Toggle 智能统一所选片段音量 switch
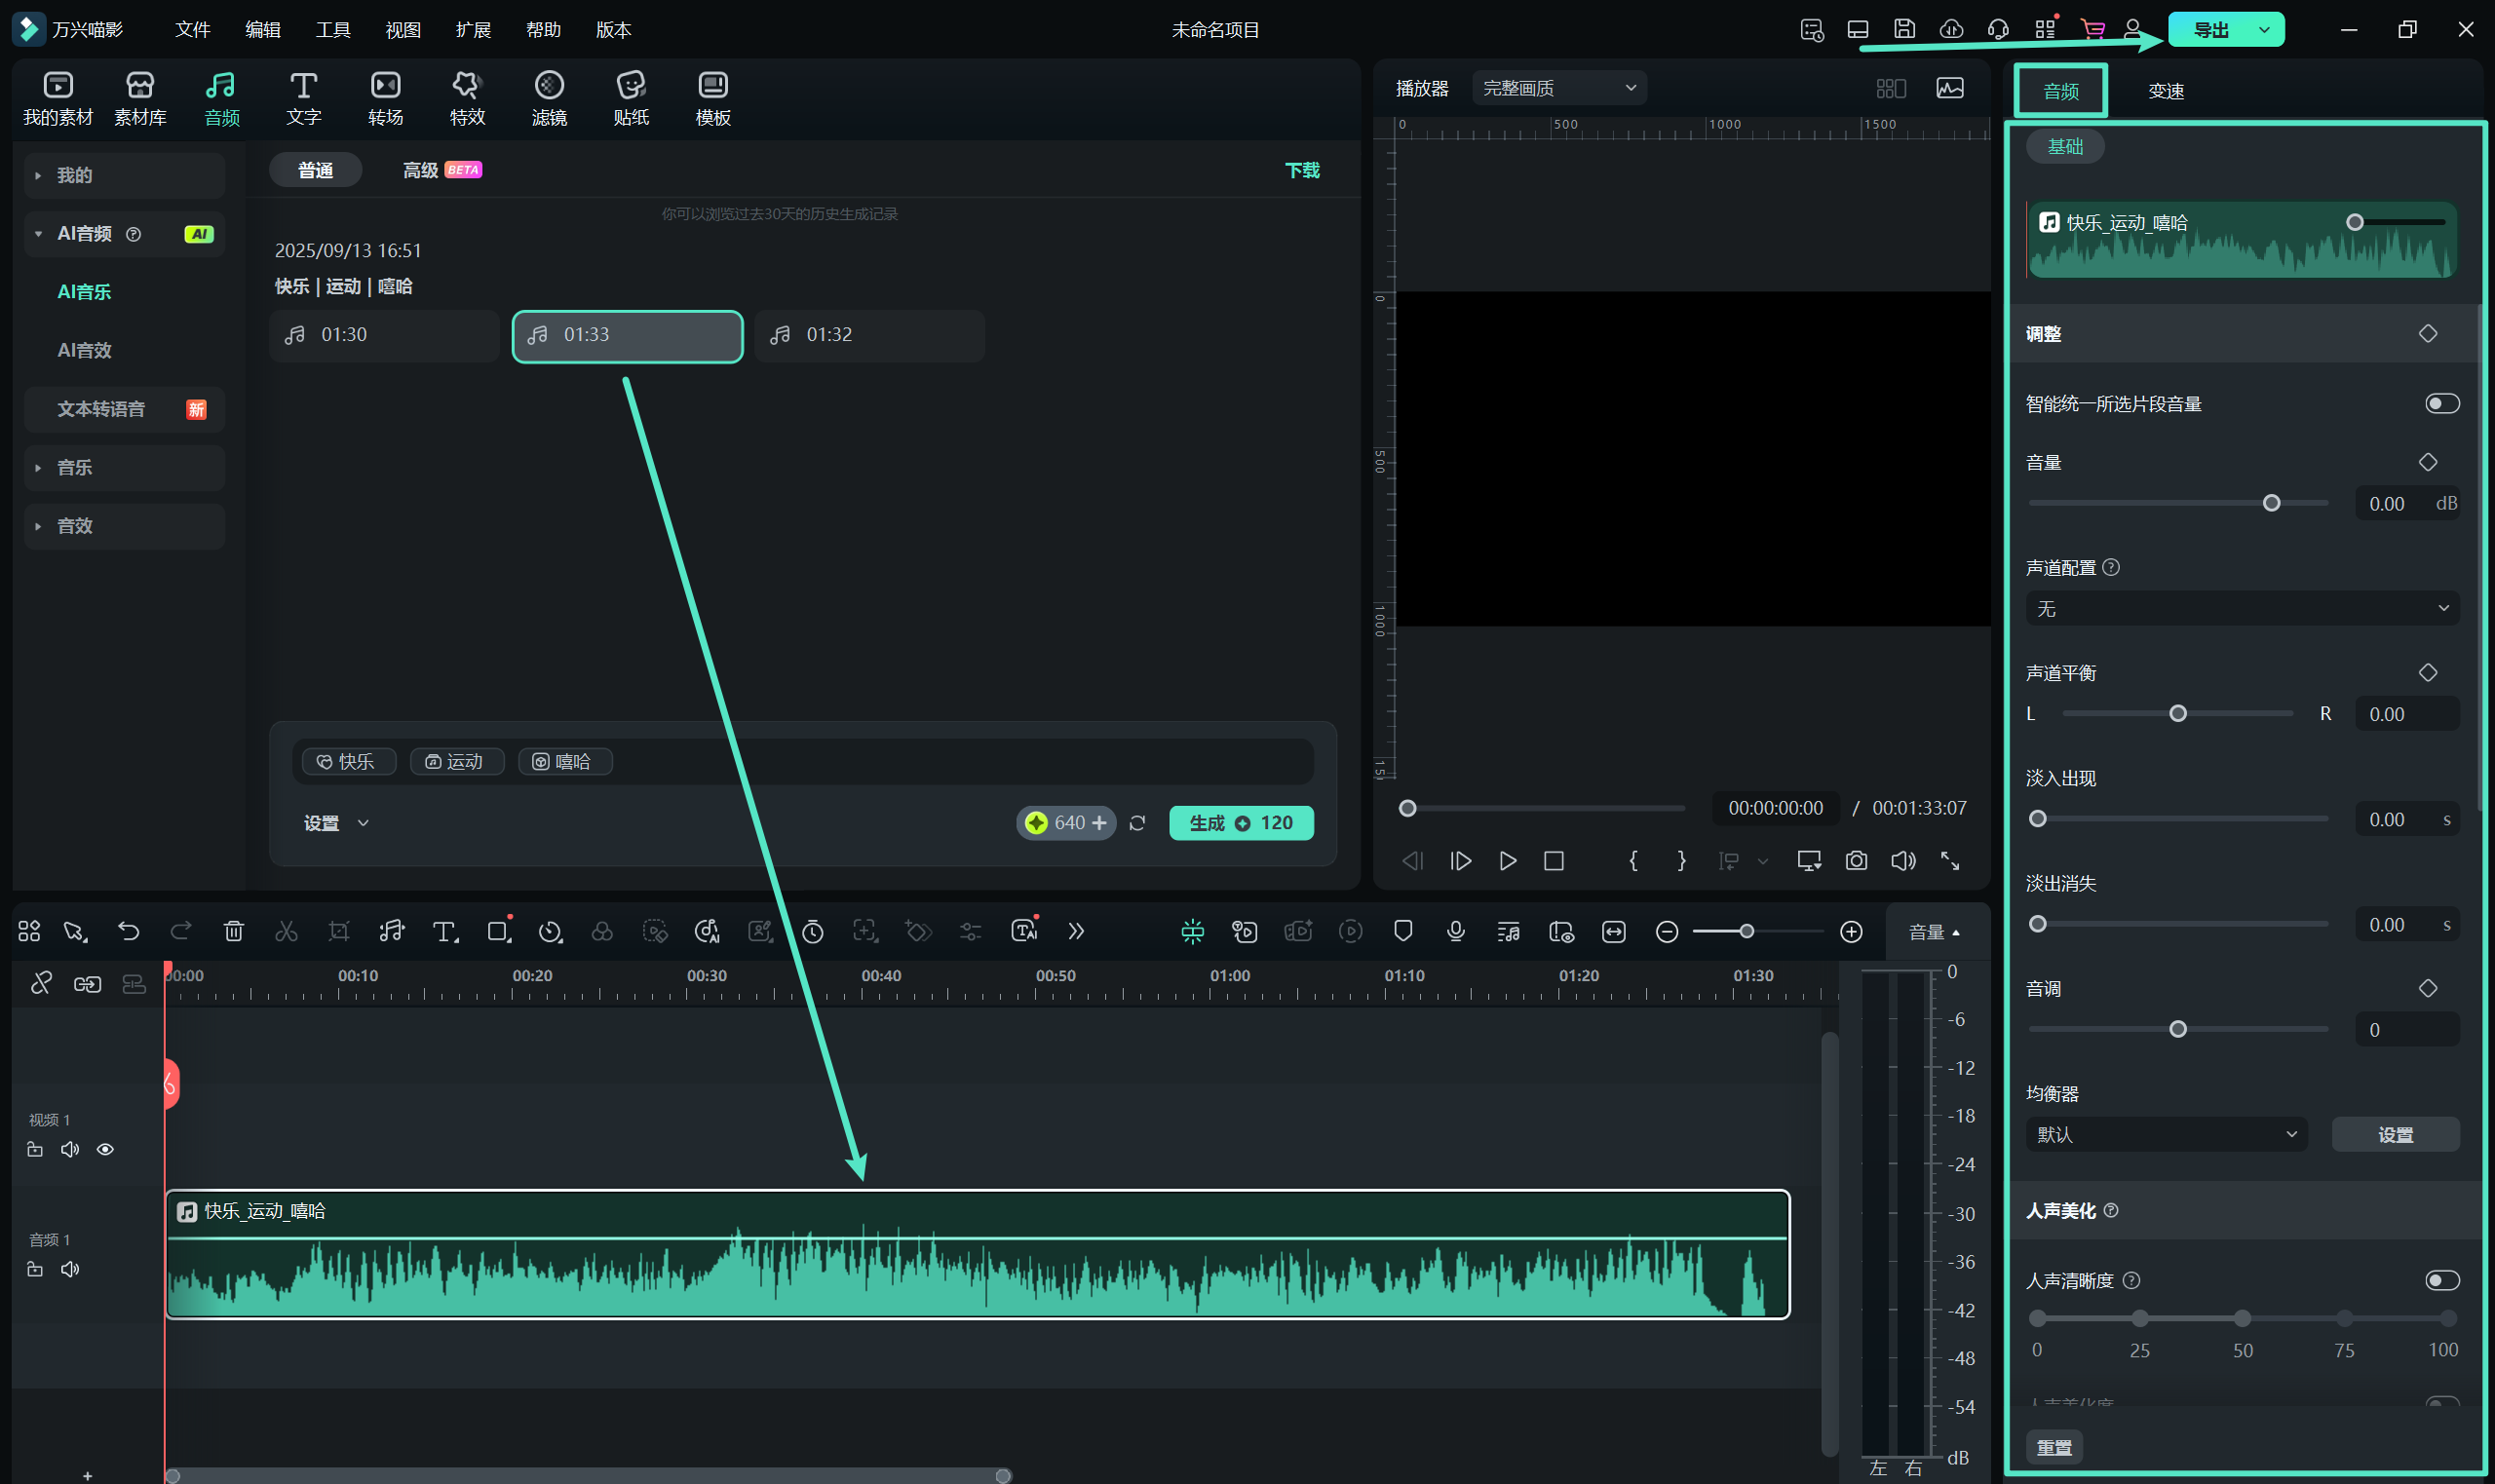Screen dimensions: 2495x1484 tap(2441, 403)
